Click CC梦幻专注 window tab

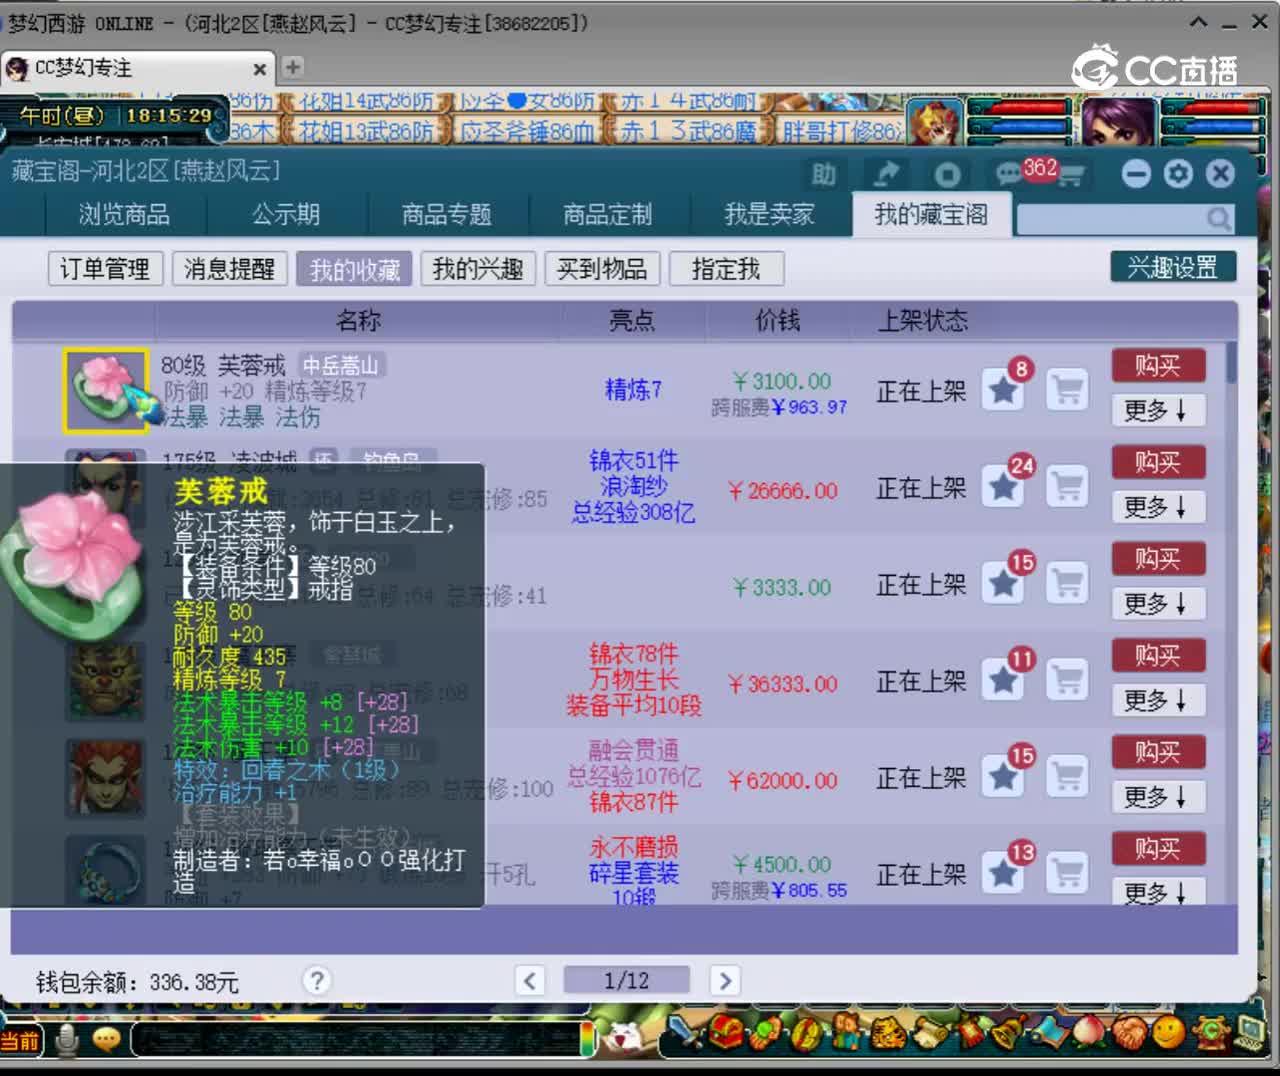click(137, 68)
